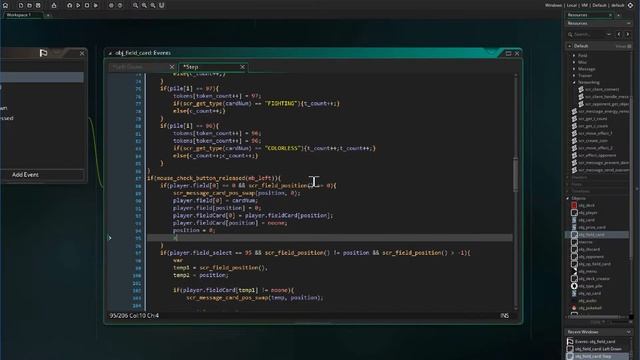Select the highlighted event row in the events list
Viewport: 640px width, 360px height.
point(42,77)
